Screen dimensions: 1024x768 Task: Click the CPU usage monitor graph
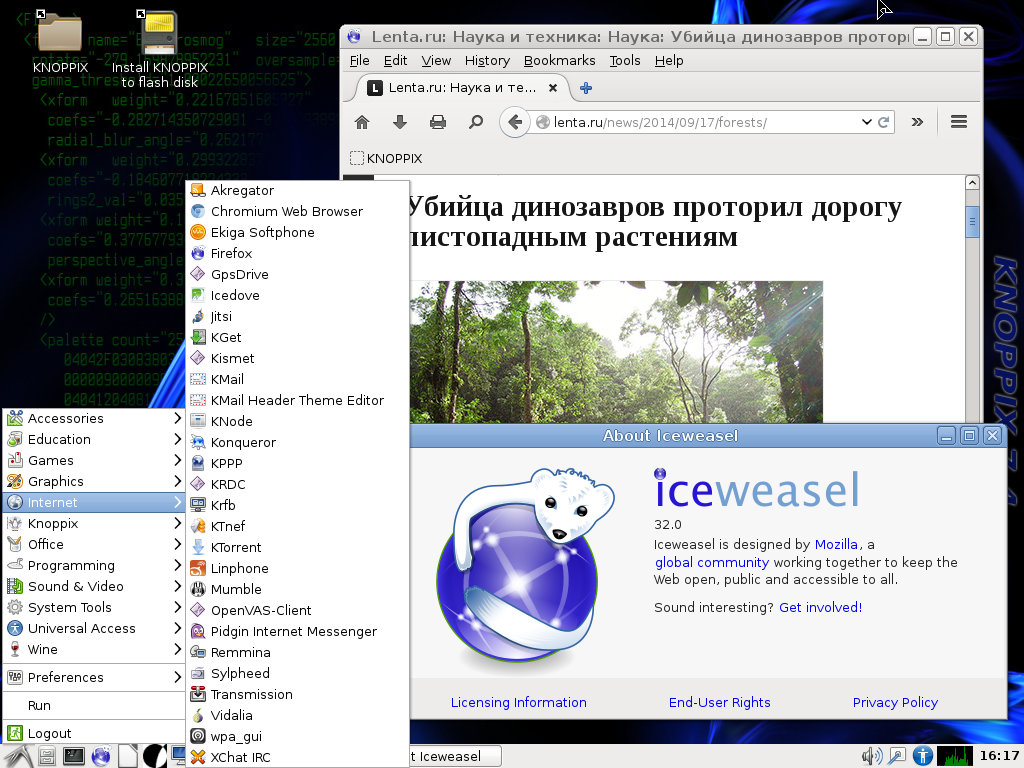(954, 756)
